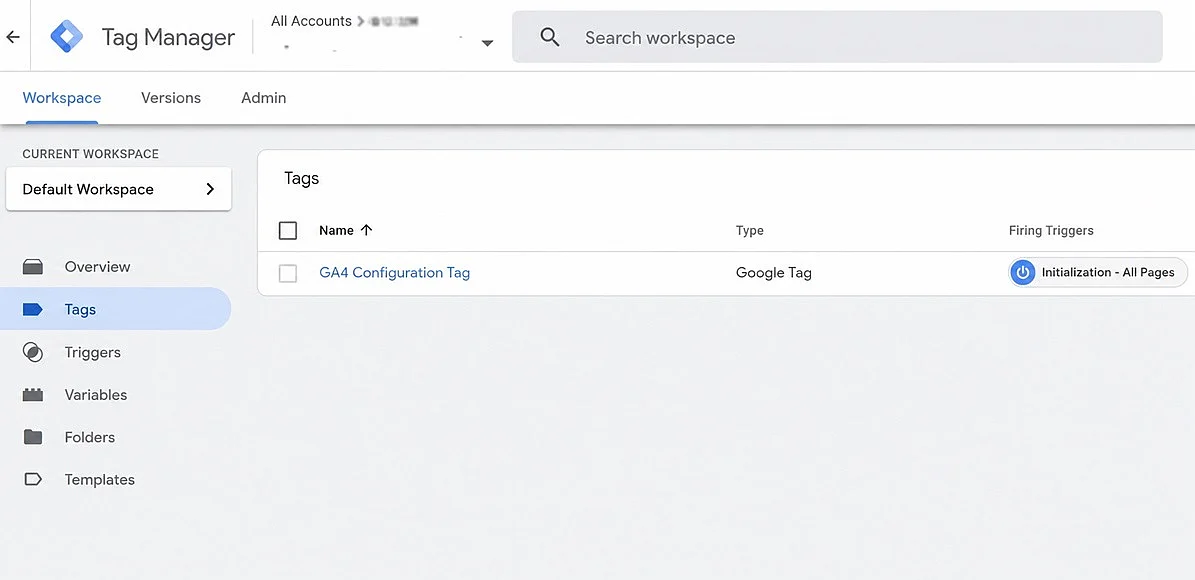Open the Admin tab
Viewport: 1195px width, 580px height.
pyautogui.click(x=264, y=98)
